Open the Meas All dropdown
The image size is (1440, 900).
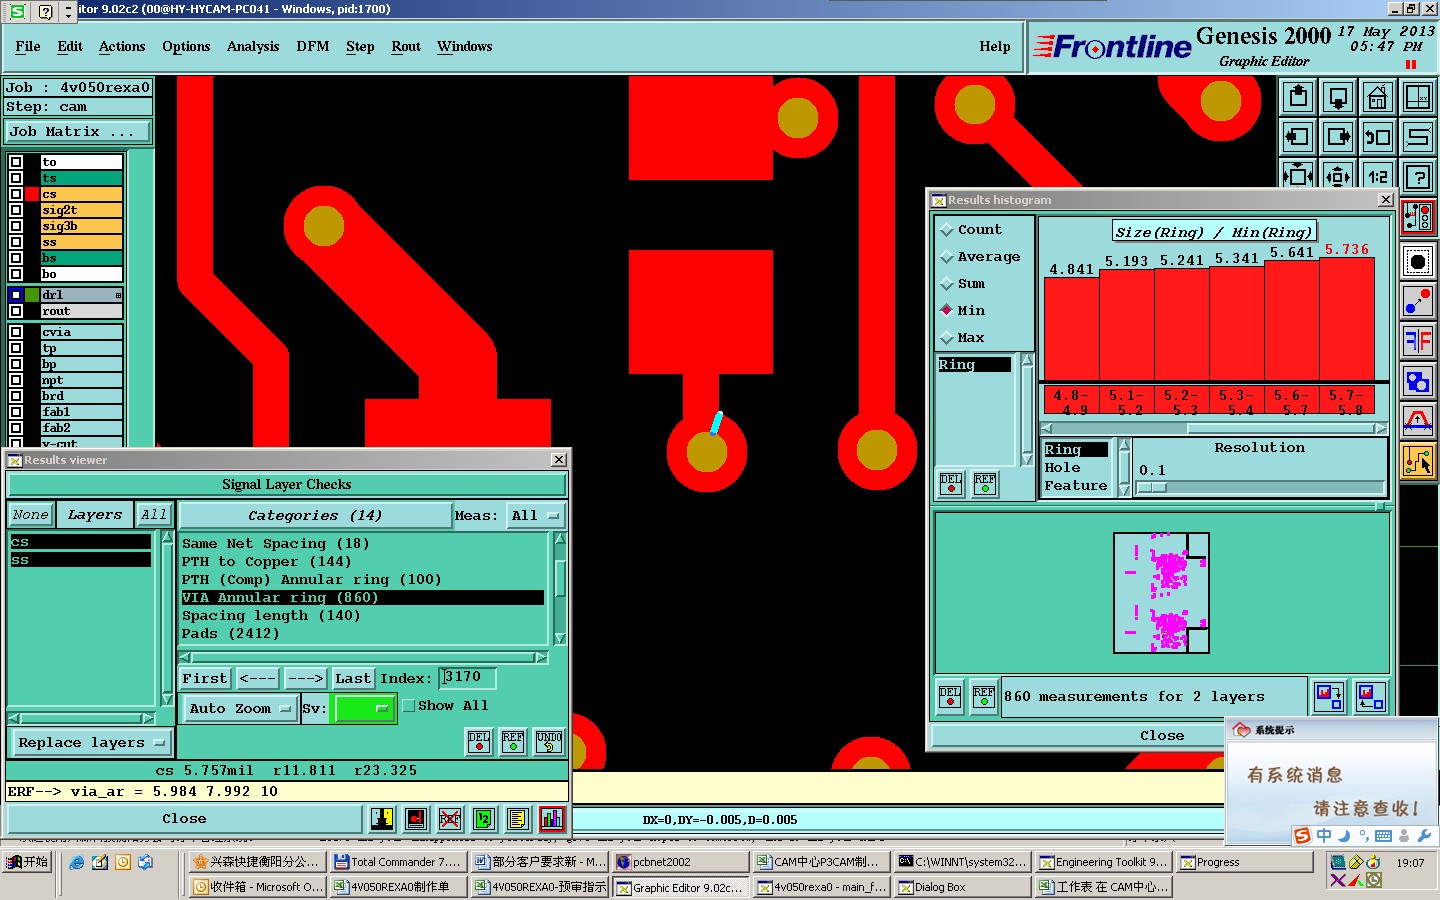[535, 516]
